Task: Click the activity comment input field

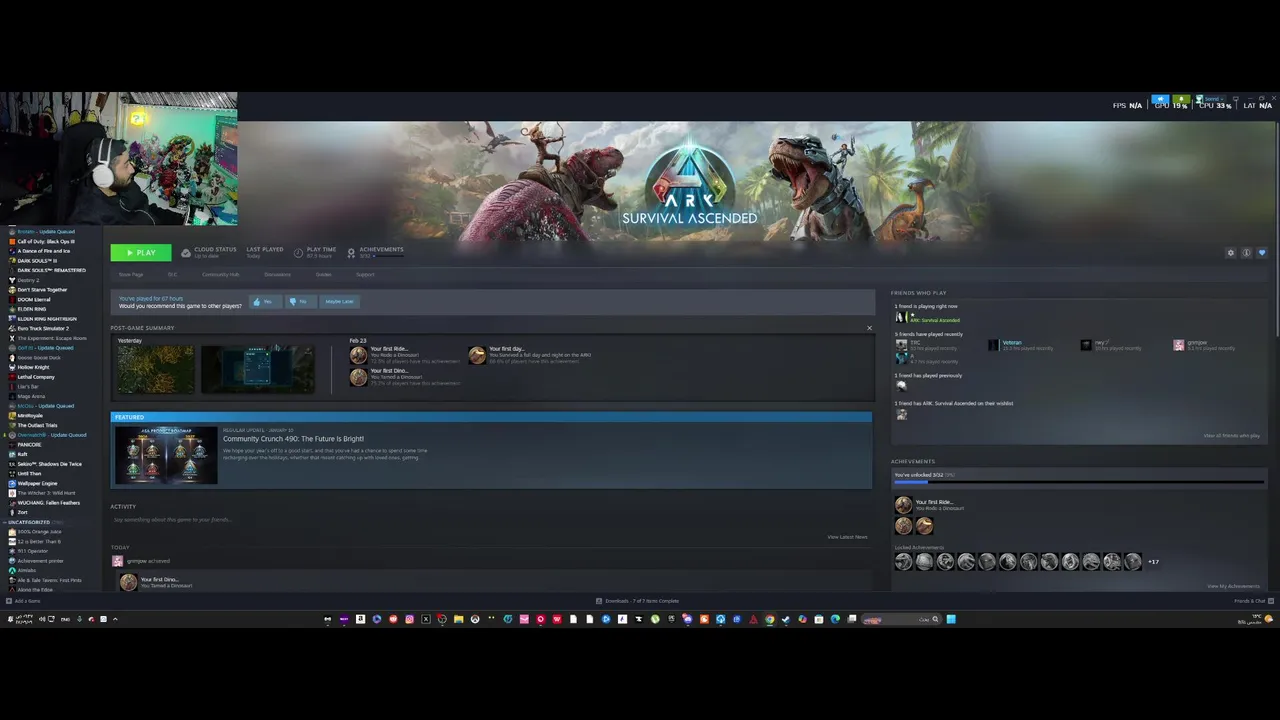Action: (x=490, y=520)
